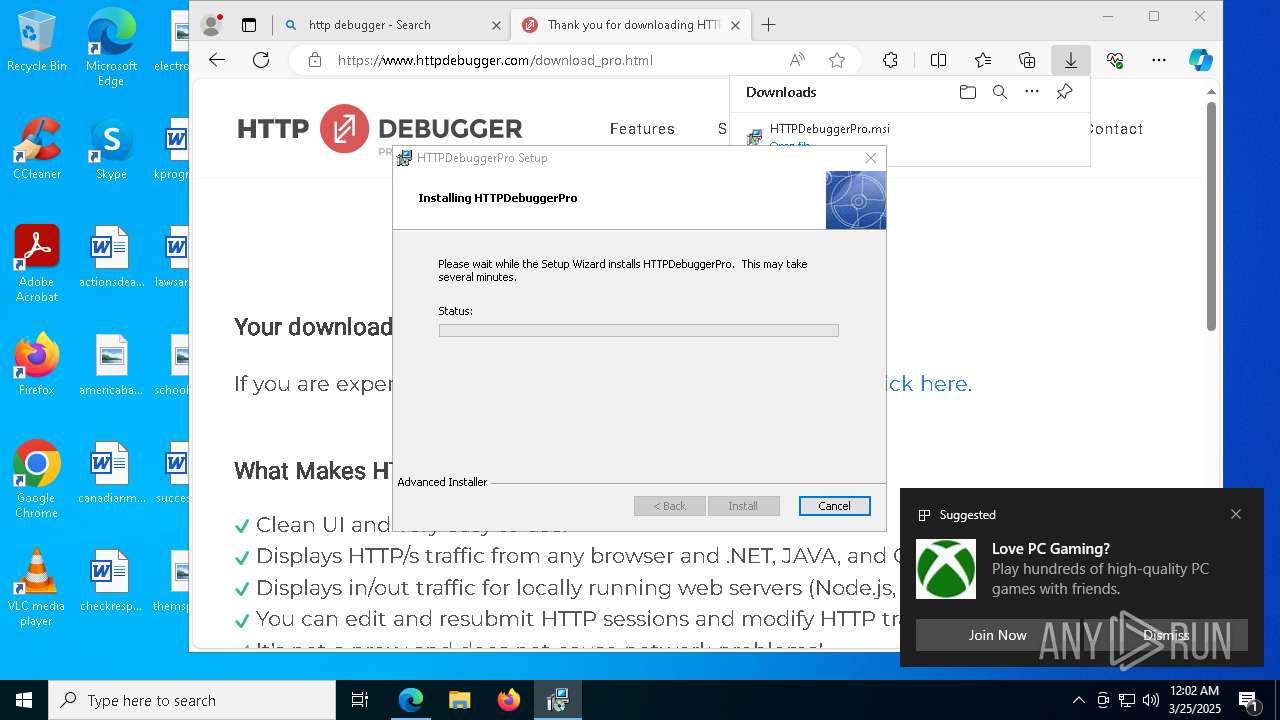The height and width of the screenshot is (720, 1280).
Task: Pin the Downloads panel
Action: [x=1064, y=92]
